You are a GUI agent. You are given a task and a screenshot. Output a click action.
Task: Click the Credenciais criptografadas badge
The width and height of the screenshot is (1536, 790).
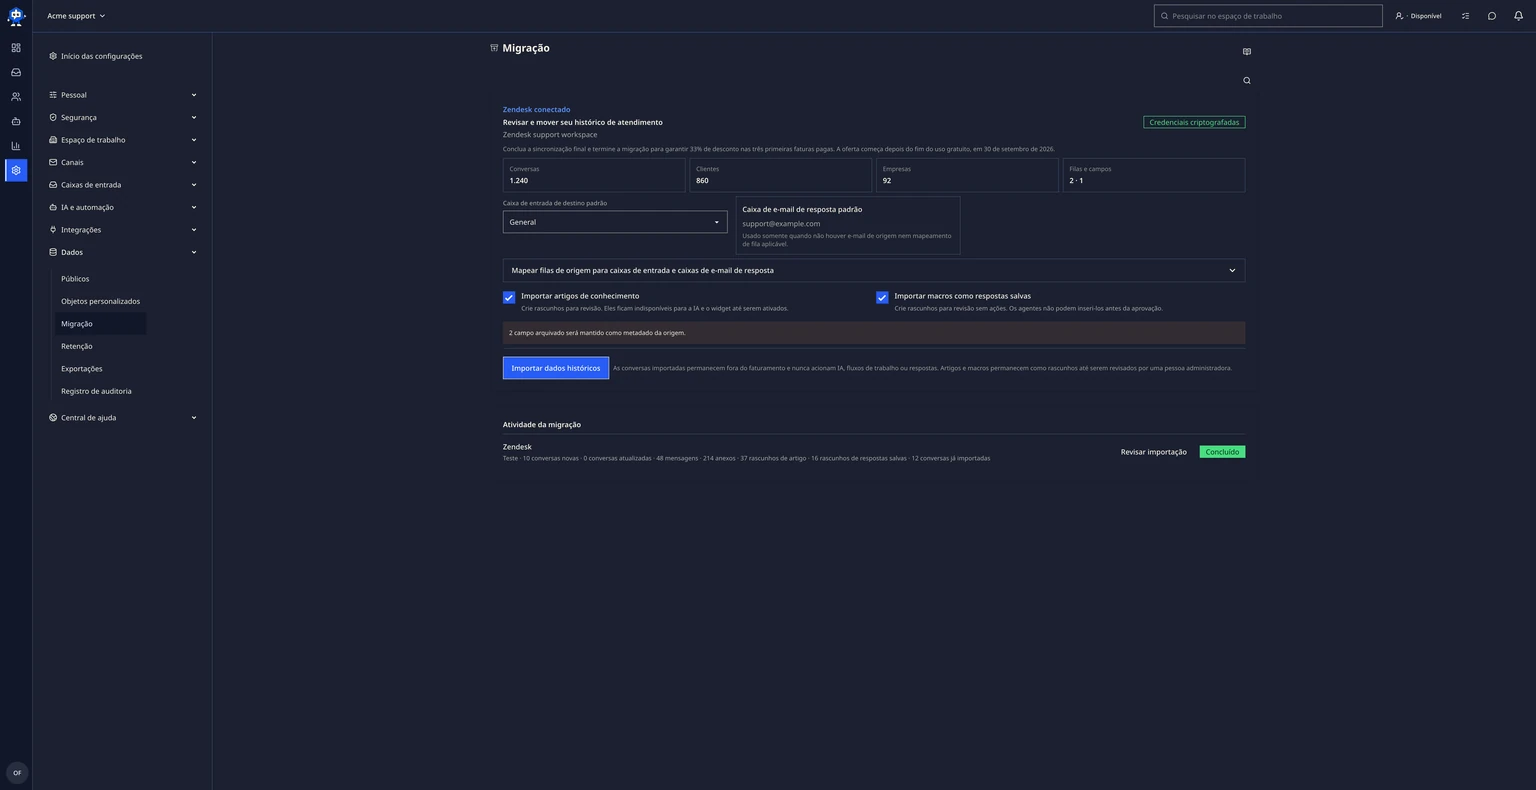tap(1194, 122)
